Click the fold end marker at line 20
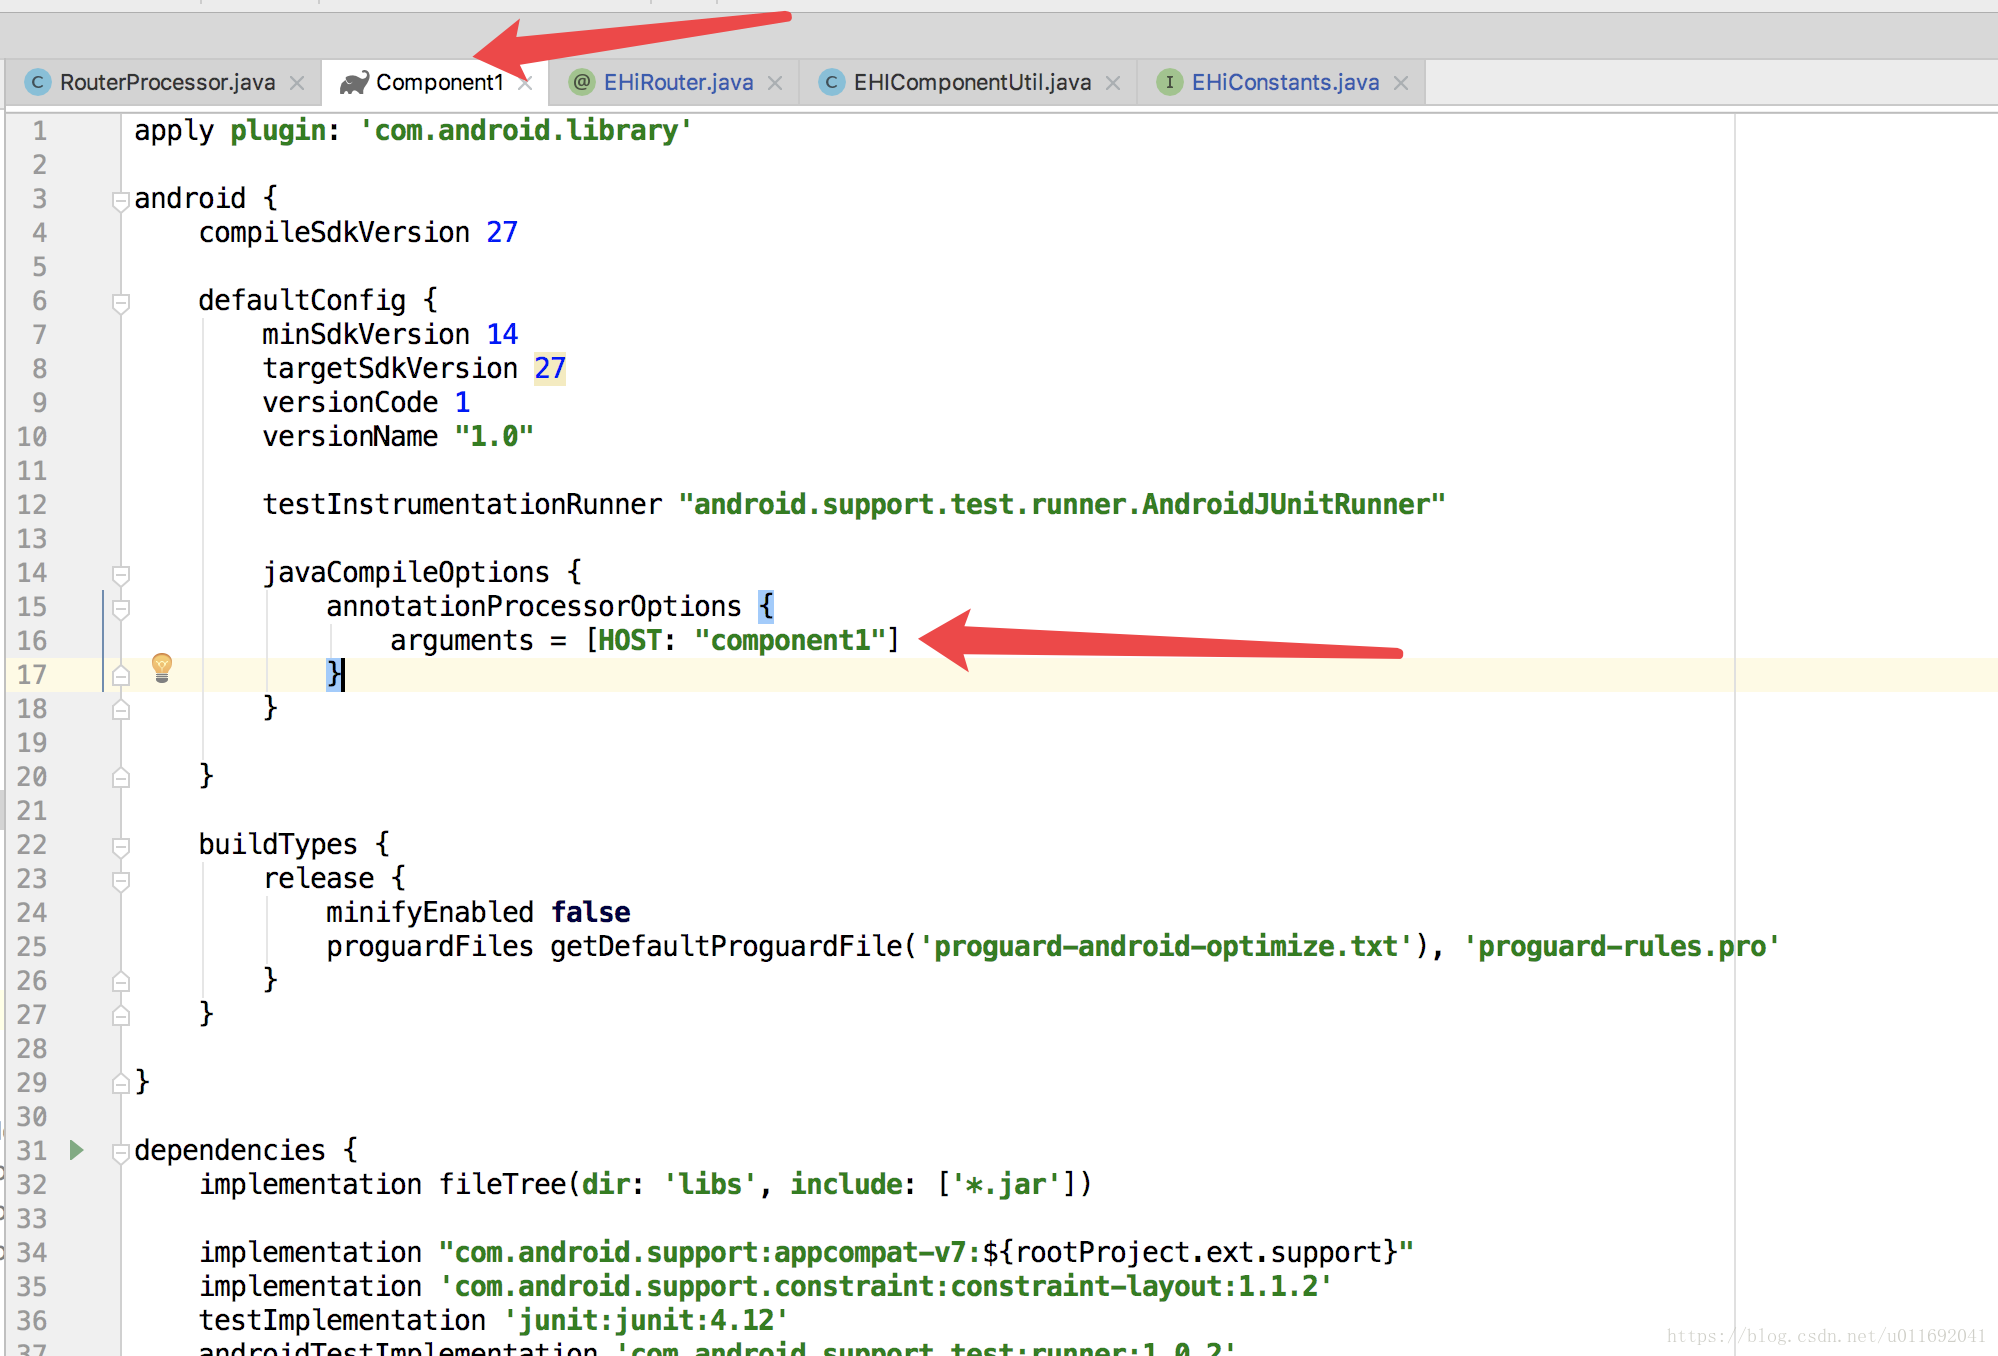Image resolution: width=1998 pixels, height=1356 pixels. pyautogui.click(x=120, y=777)
